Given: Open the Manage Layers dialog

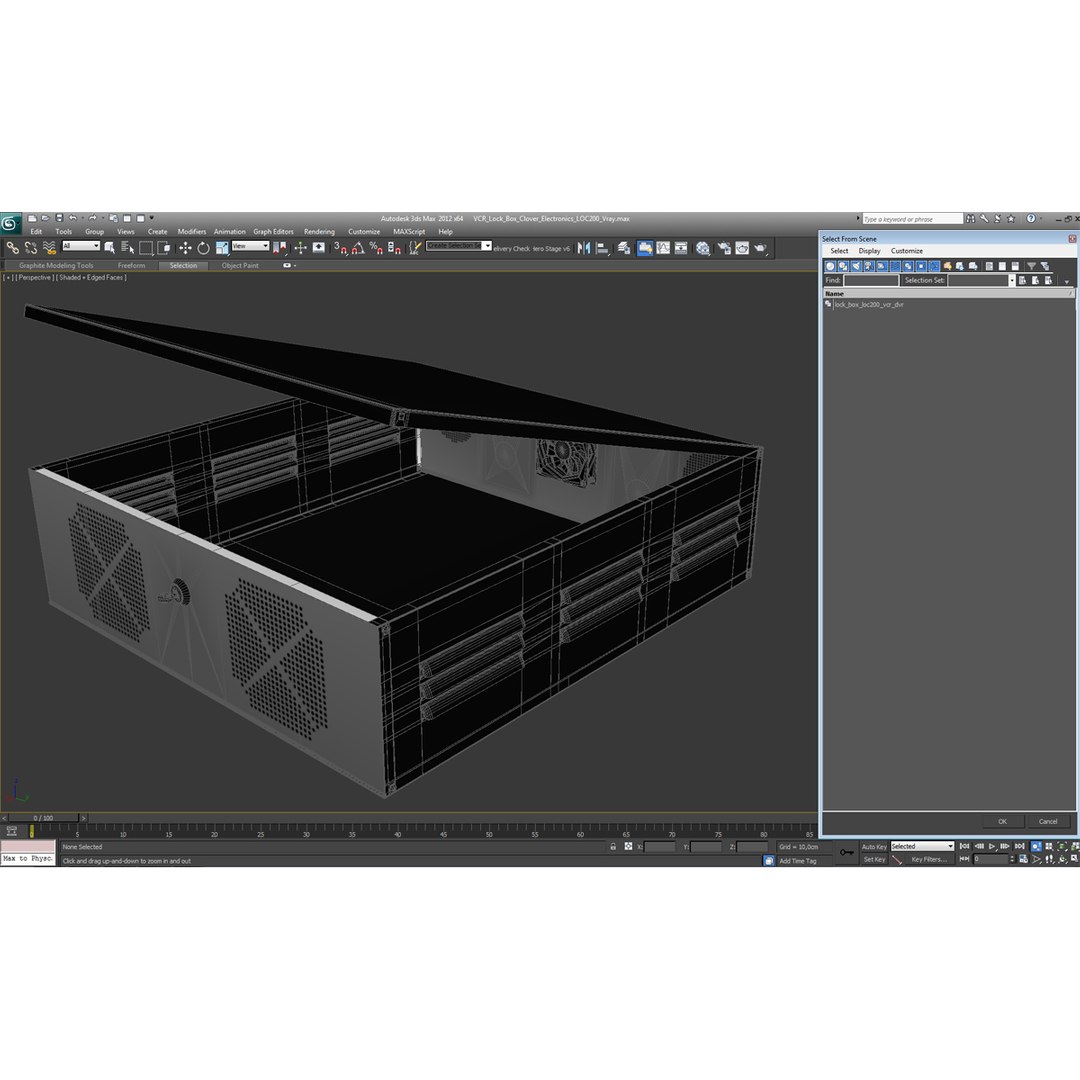Looking at the screenshot, I should click(624, 248).
